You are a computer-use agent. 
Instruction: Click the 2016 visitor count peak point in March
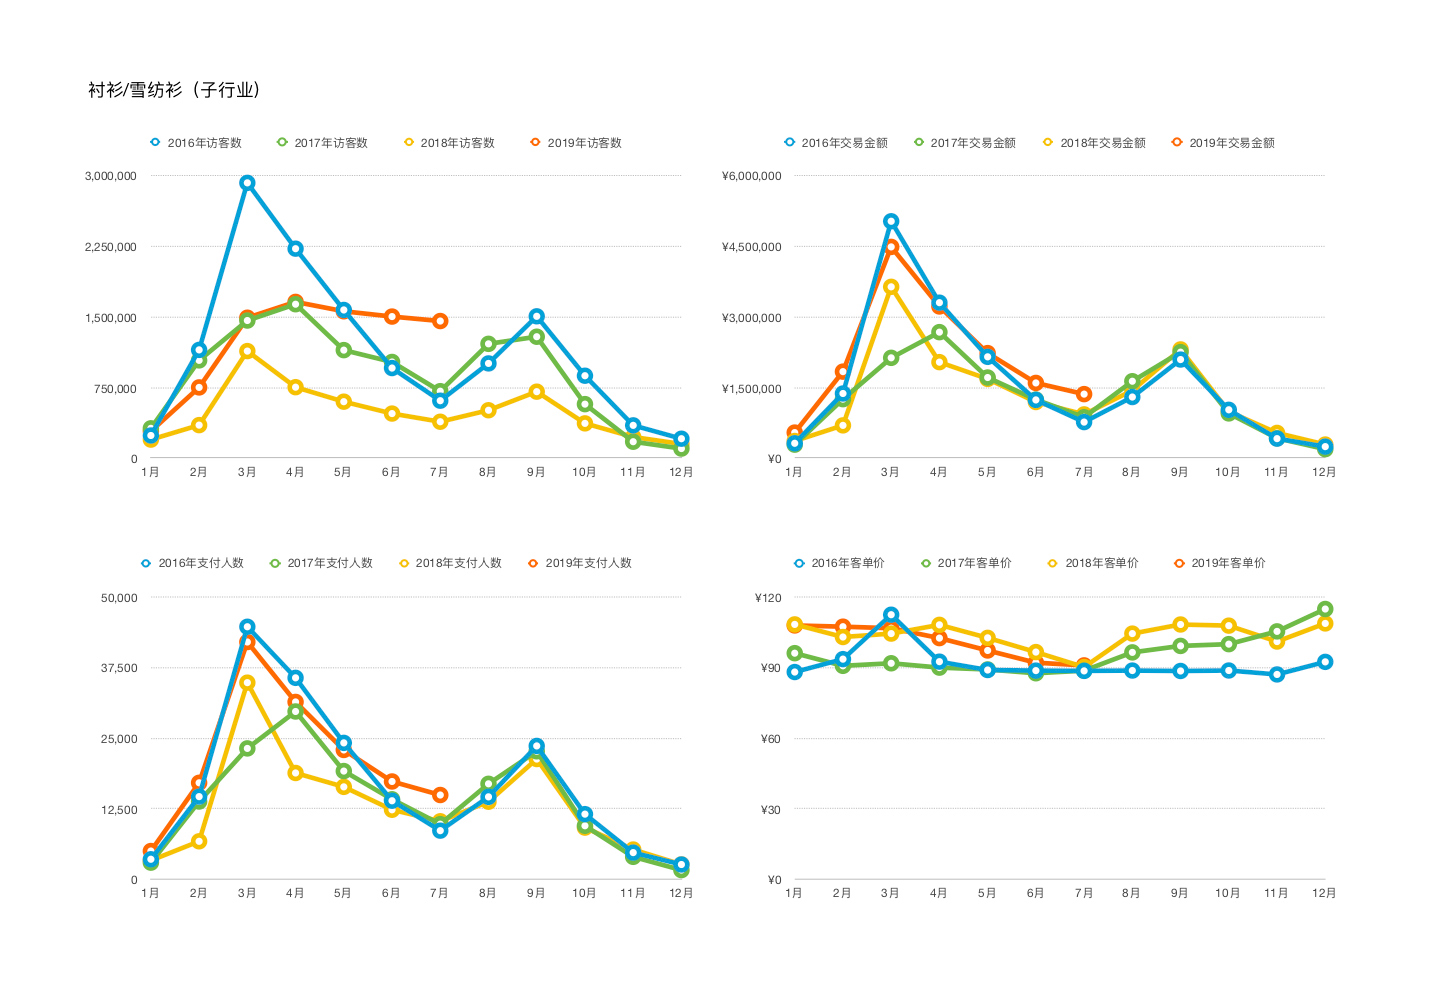(x=247, y=183)
